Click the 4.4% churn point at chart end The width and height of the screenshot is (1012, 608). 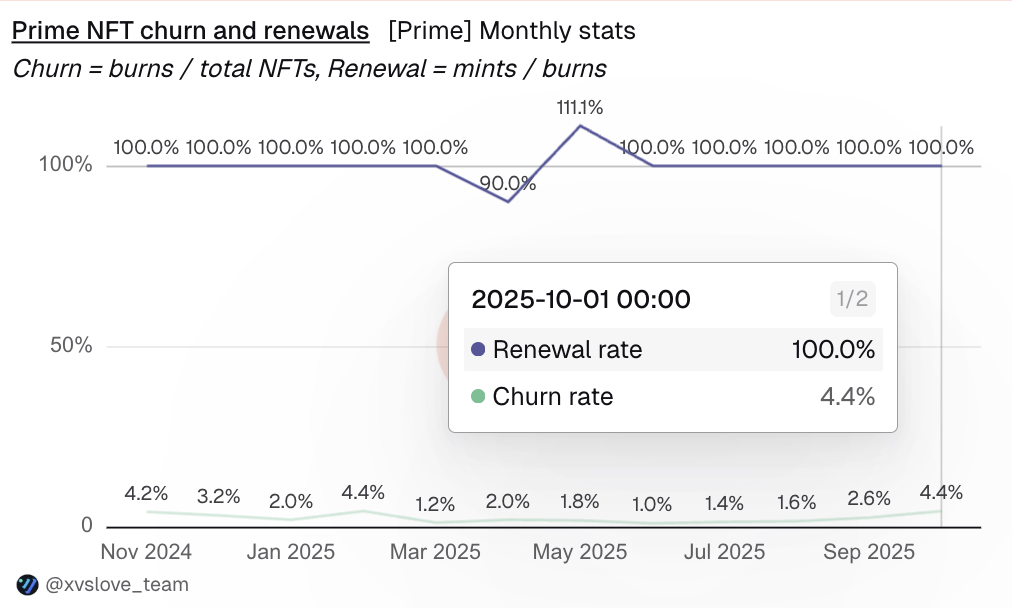(941, 511)
